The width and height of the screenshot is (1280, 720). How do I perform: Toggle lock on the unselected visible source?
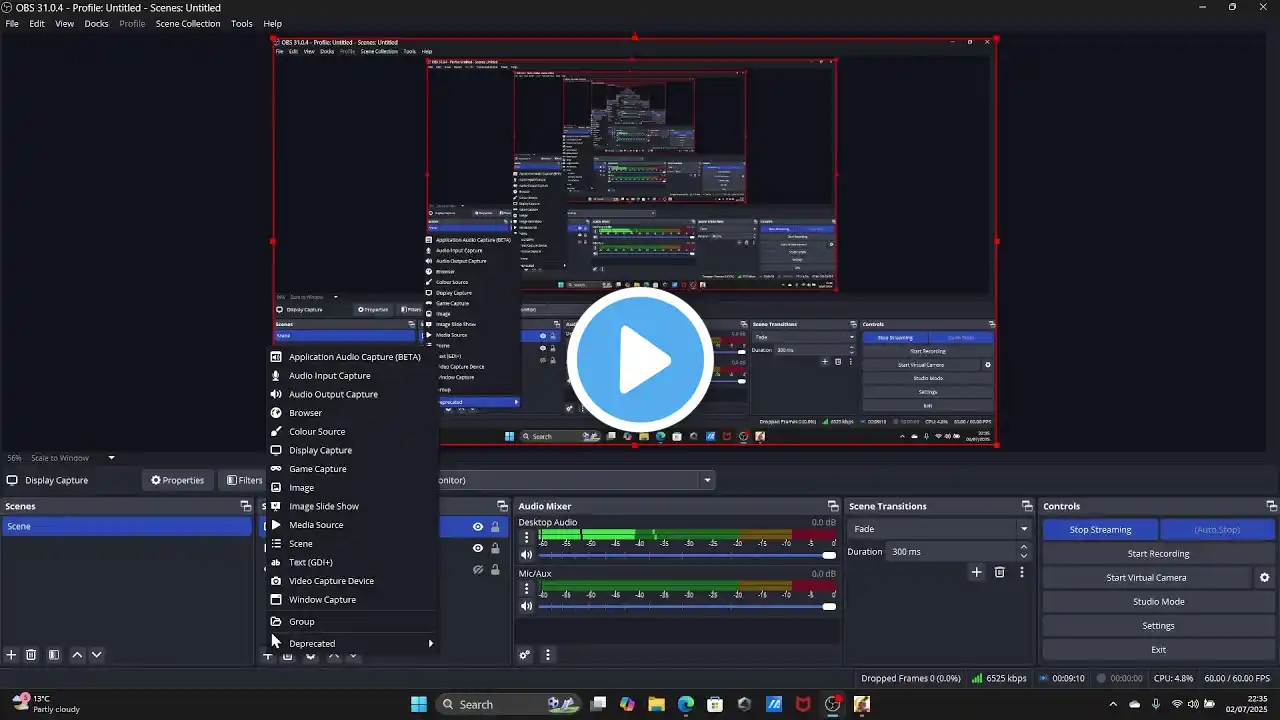coord(495,548)
